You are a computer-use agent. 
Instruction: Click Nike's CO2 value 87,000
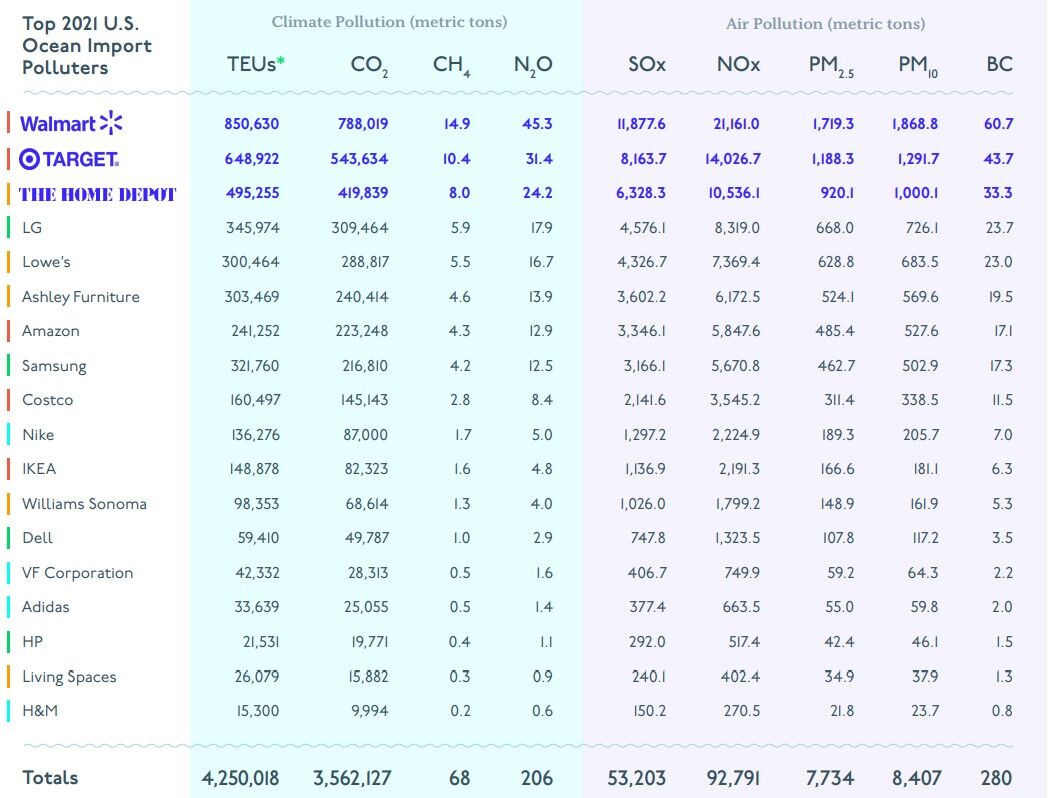point(366,434)
